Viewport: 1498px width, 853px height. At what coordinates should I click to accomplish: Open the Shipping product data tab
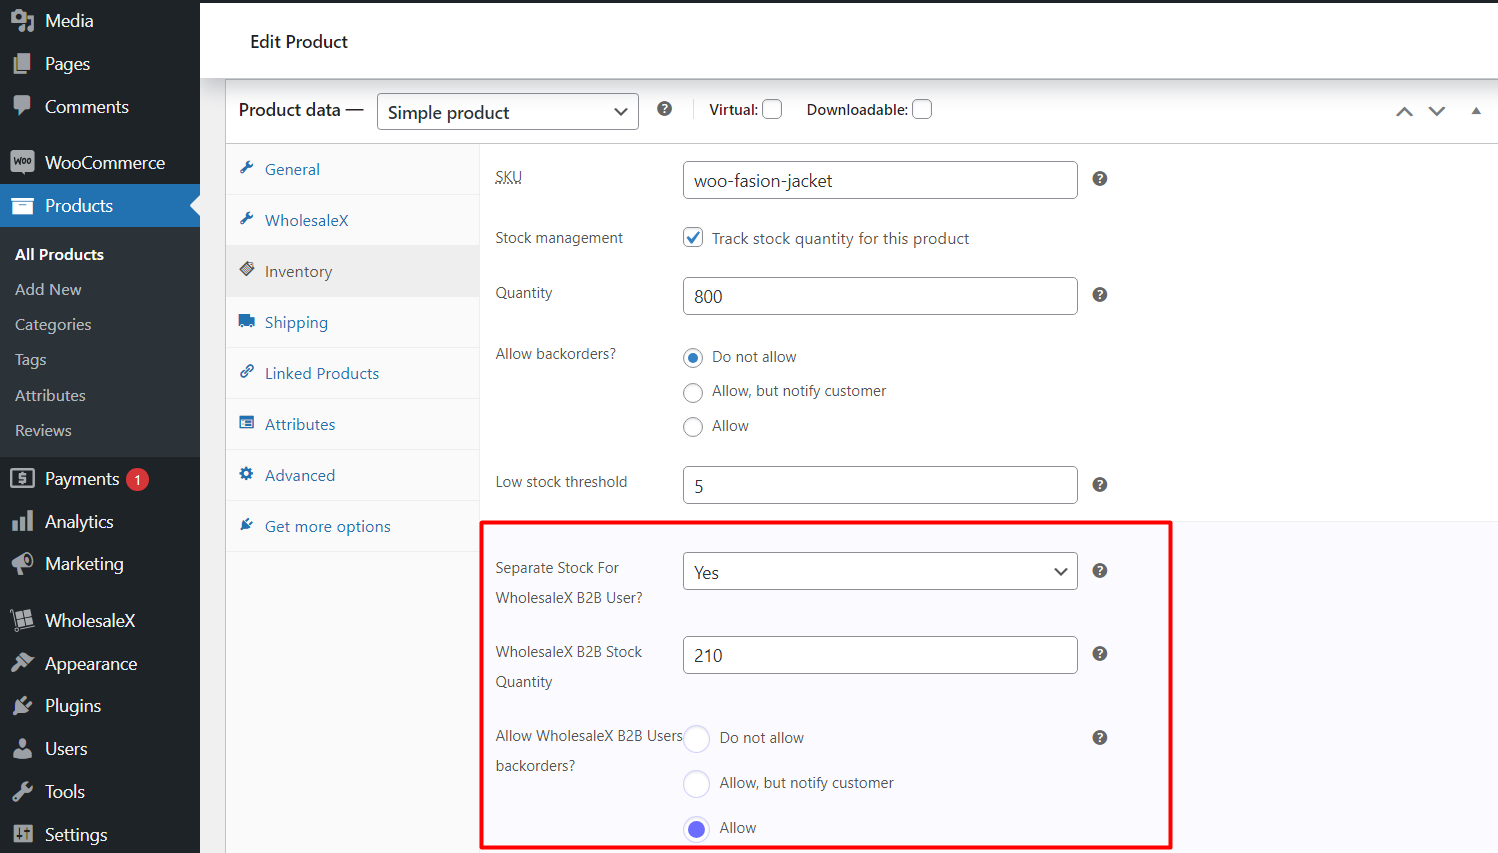click(x=352, y=322)
